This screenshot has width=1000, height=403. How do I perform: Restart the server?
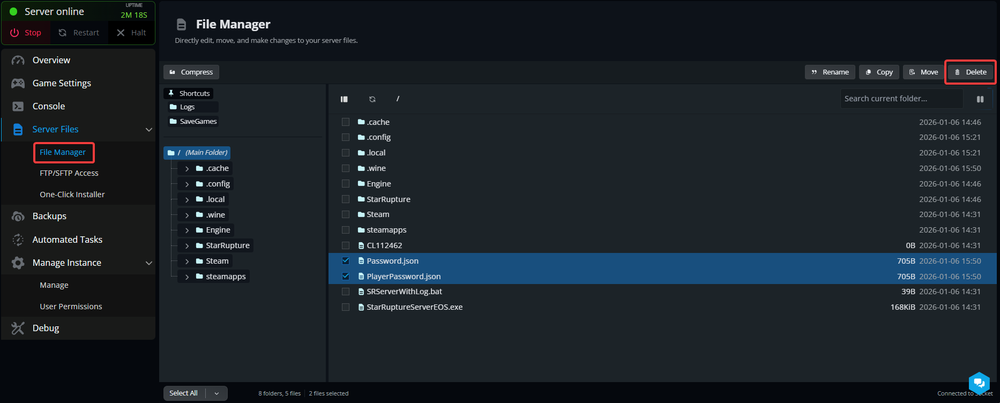pos(78,33)
